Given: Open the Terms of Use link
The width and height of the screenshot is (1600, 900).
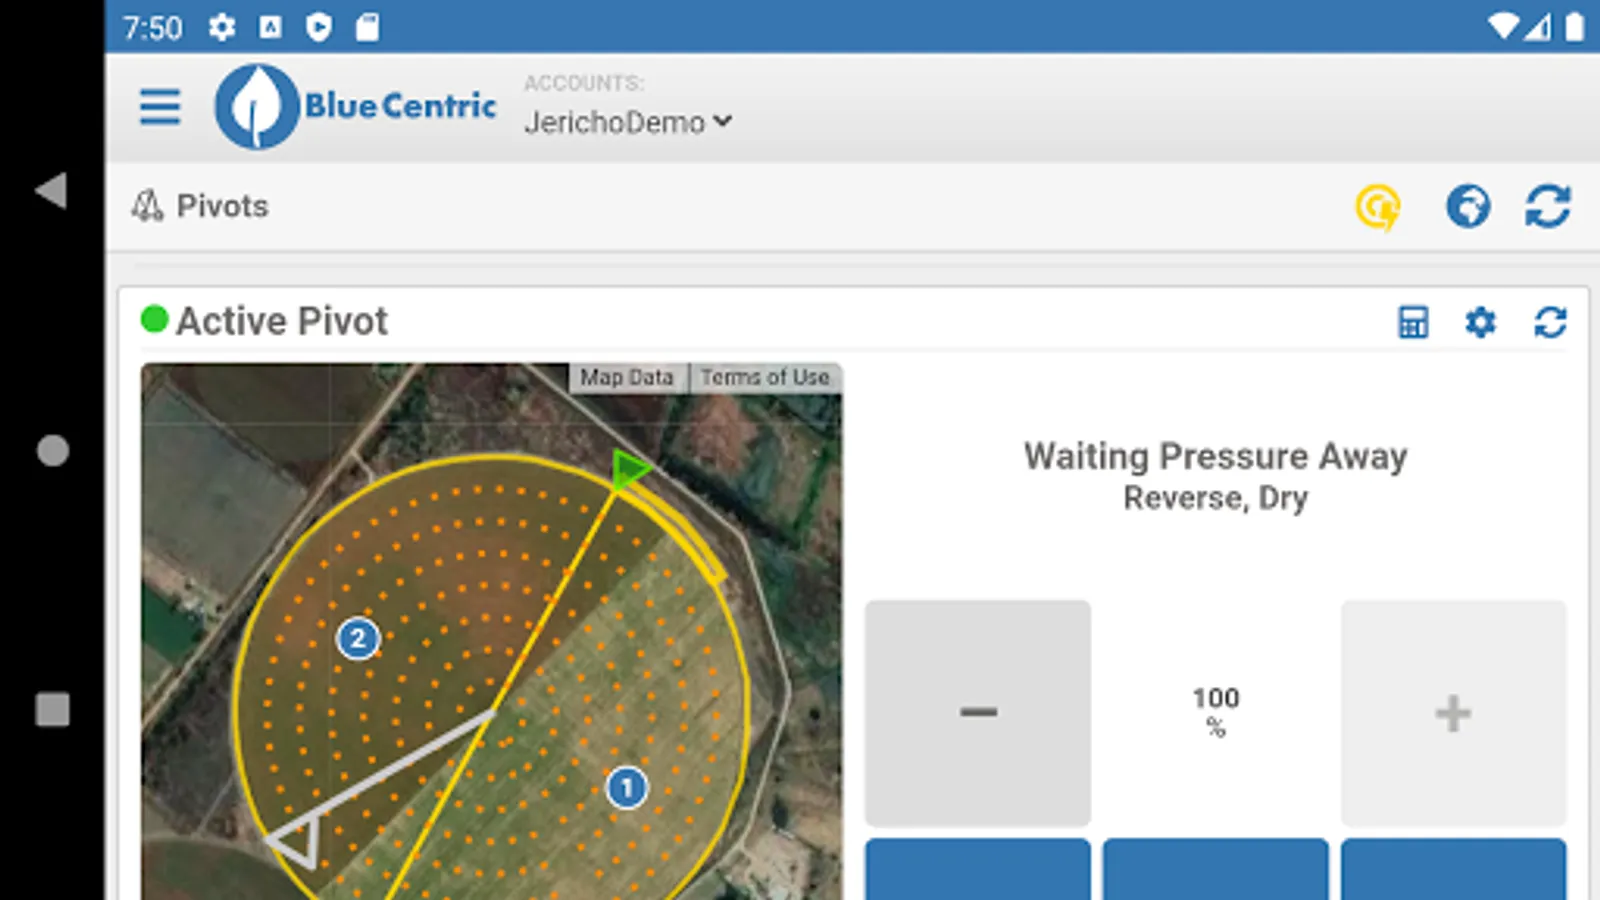Looking at the screenshot, I should tap(765, 377).
